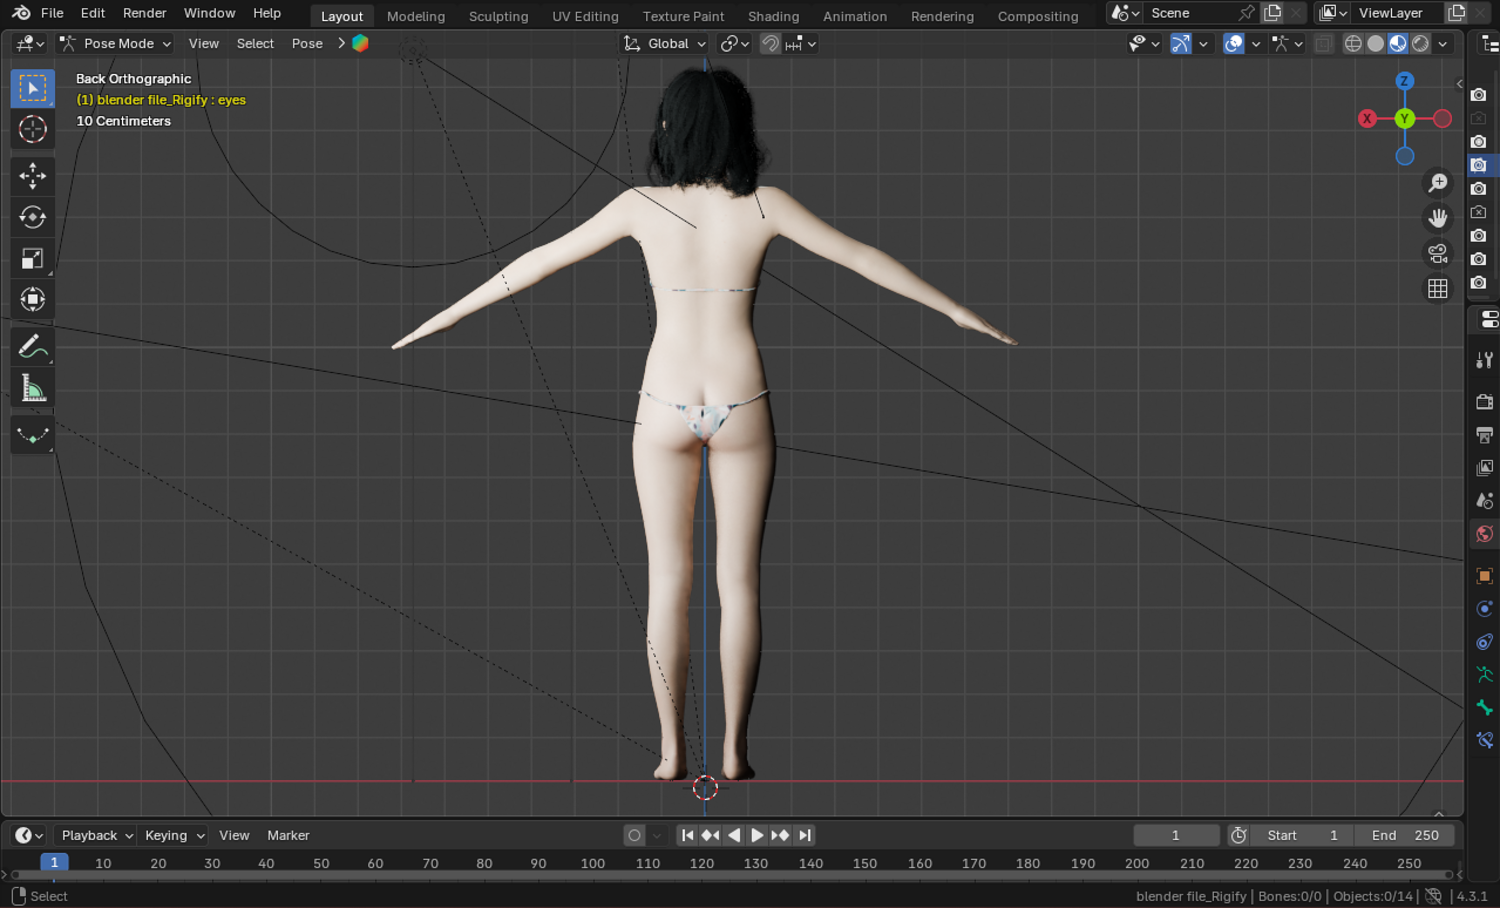Click the pan view hand icon
The height and width of the screenshot is (908, 1500).
[1438, 217]
